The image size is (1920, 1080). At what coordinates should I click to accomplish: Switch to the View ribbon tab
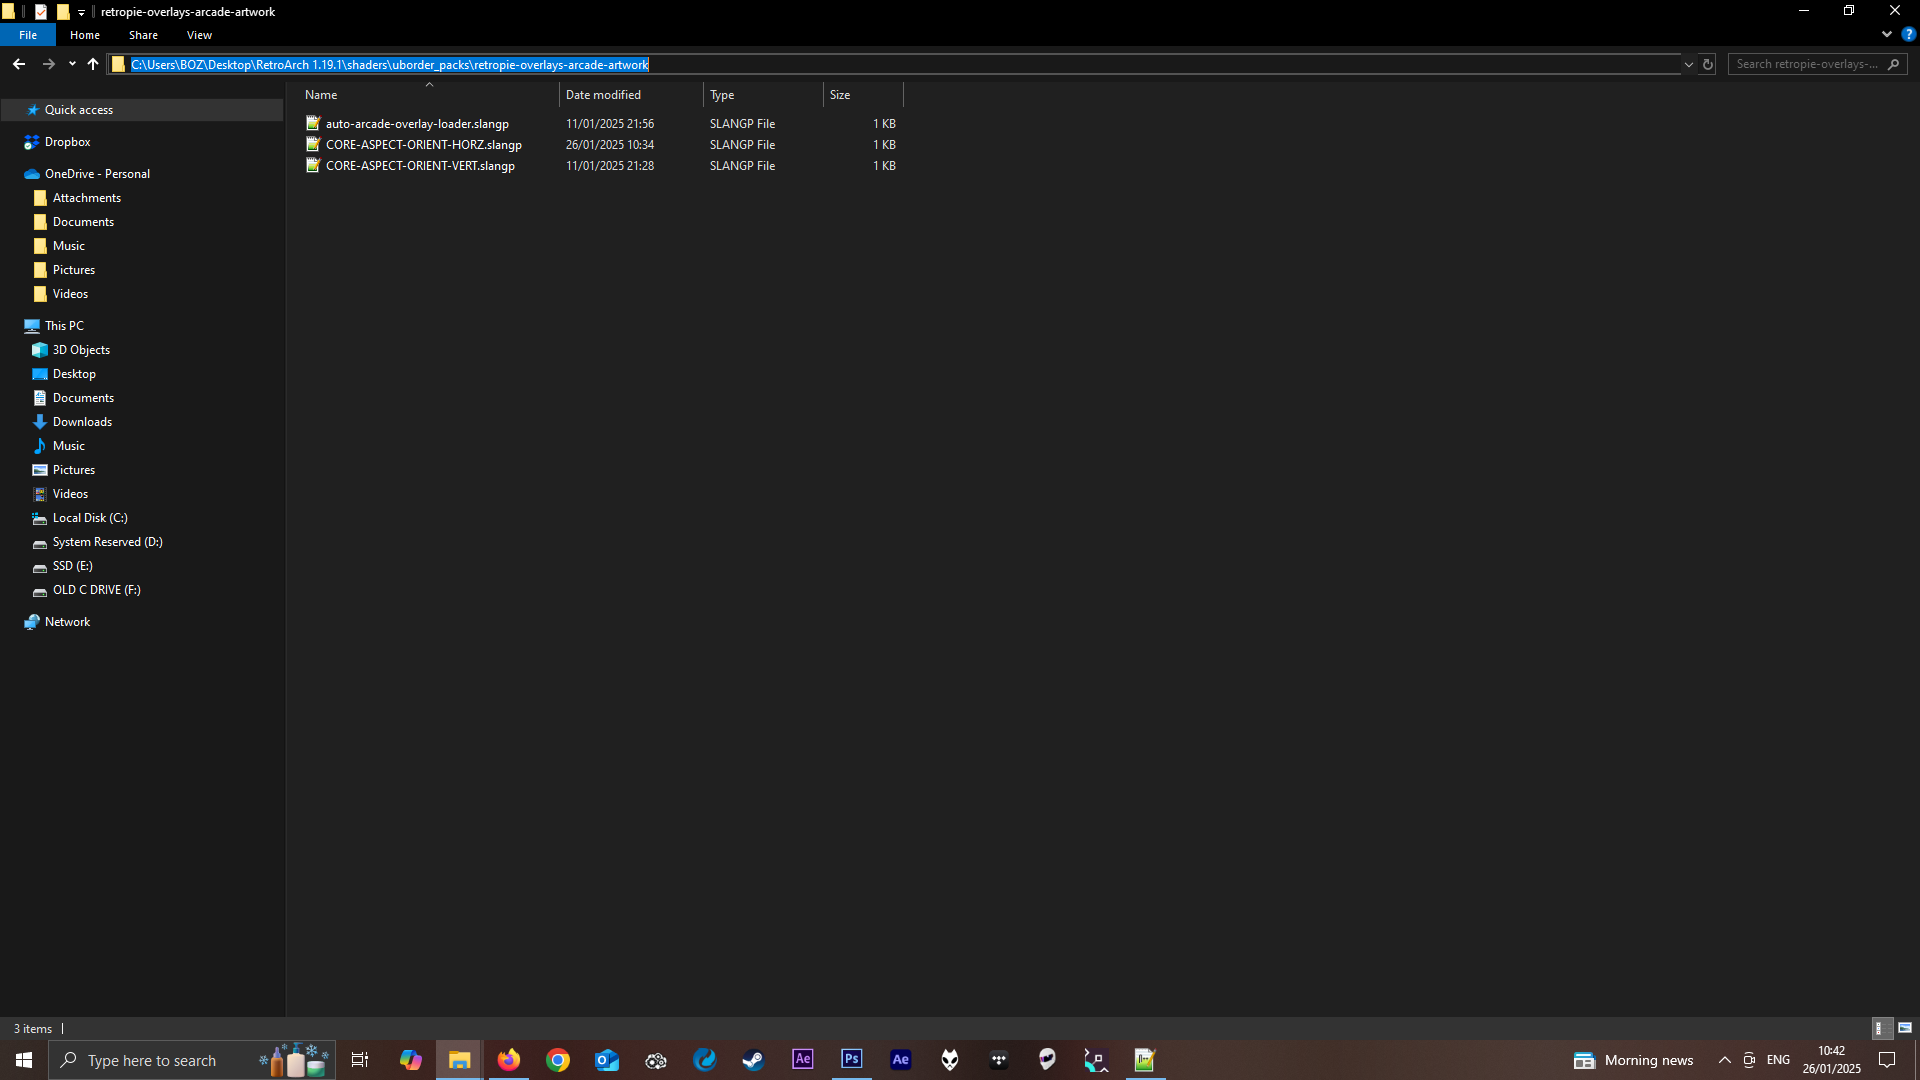198,34
